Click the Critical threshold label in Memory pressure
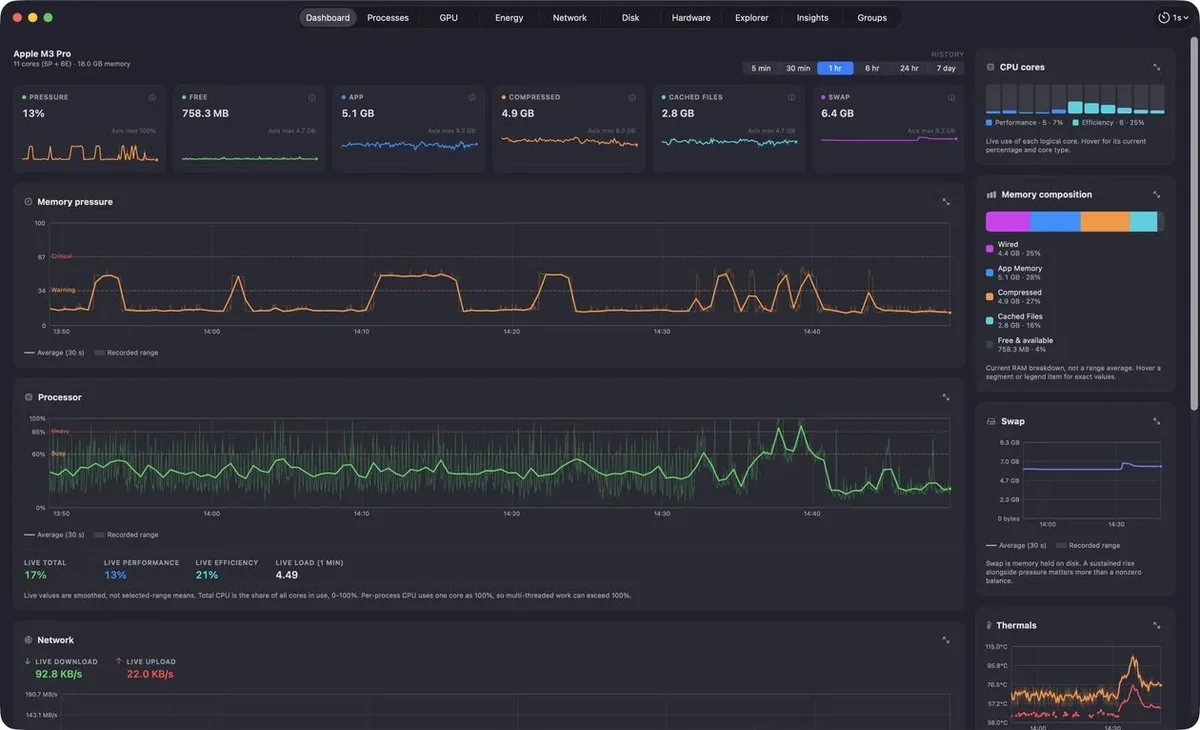Image resolution: width=1200 pixels, height=730 pixels. pos(62,256)
